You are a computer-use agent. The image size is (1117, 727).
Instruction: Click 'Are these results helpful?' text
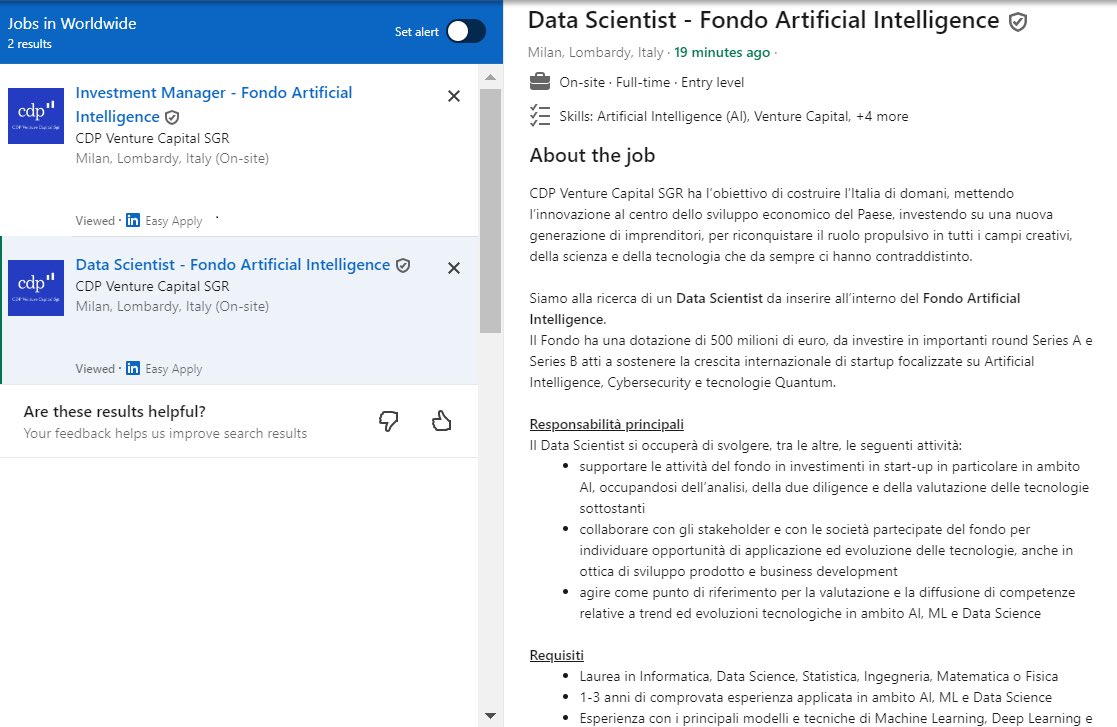(x=115, y=412)
